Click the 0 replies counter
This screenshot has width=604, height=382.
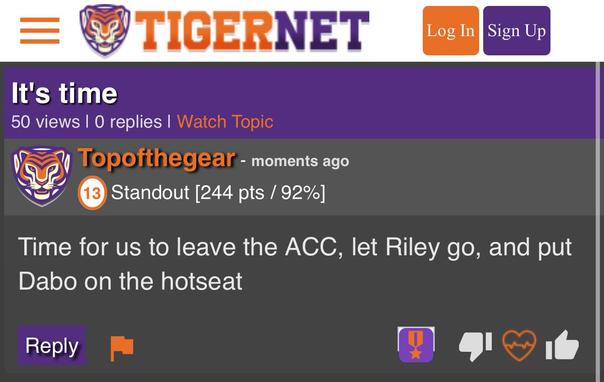[x=128, y=122]
